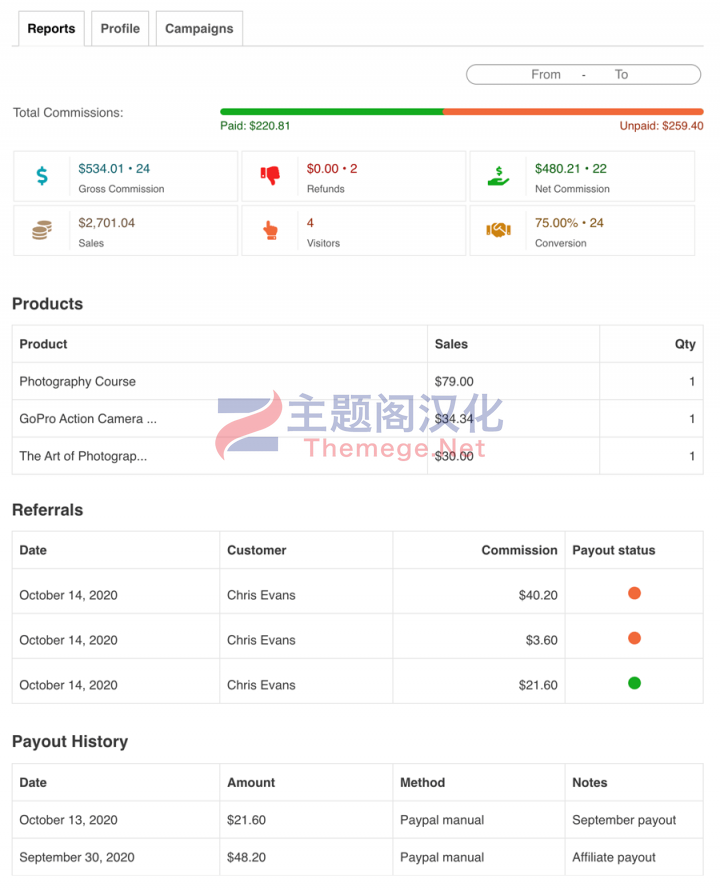Screen dimensions: 720x891
Task: Click the 75.00% • 24 conversion value
Action: pos(569,223)
